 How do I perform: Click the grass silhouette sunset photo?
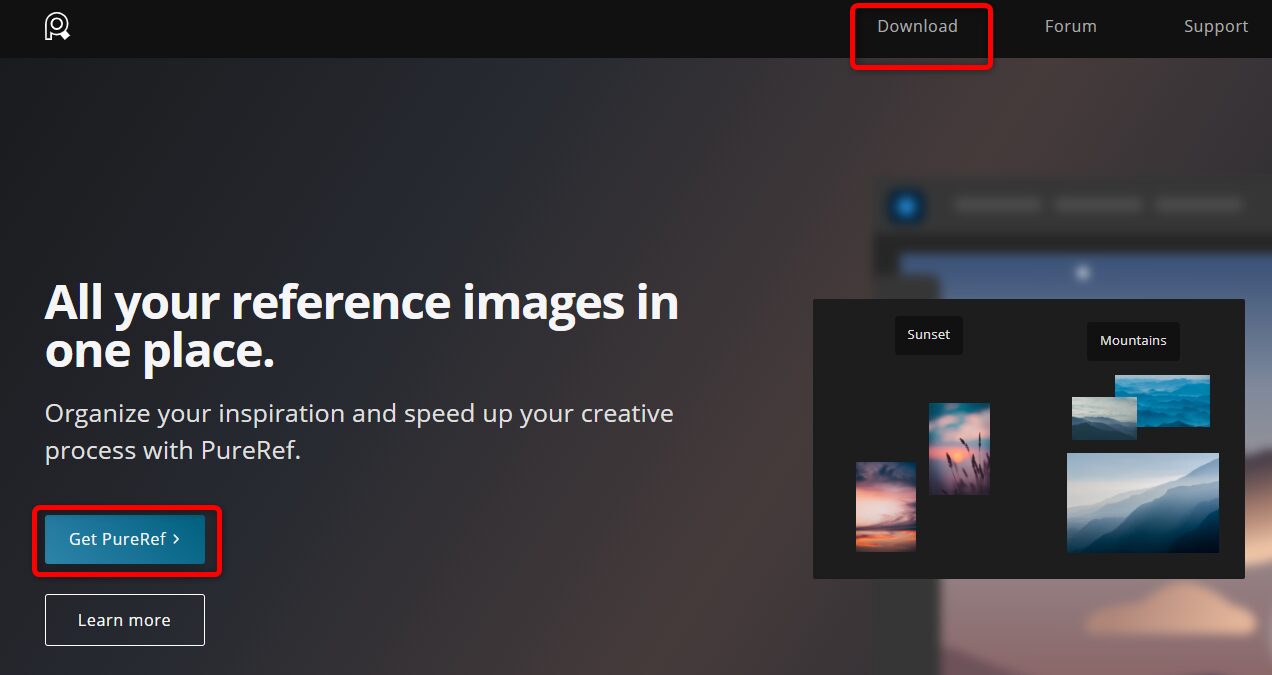pos(959,448)
